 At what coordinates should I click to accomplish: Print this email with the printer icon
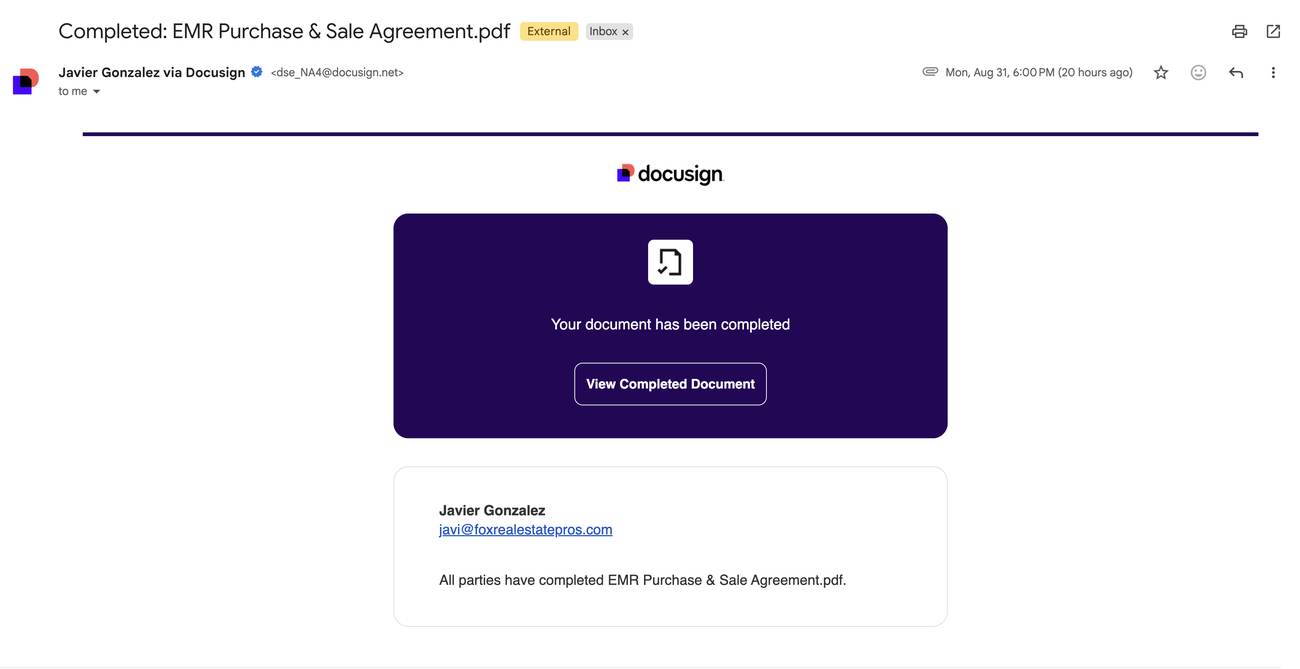(x=1239, y=31)
